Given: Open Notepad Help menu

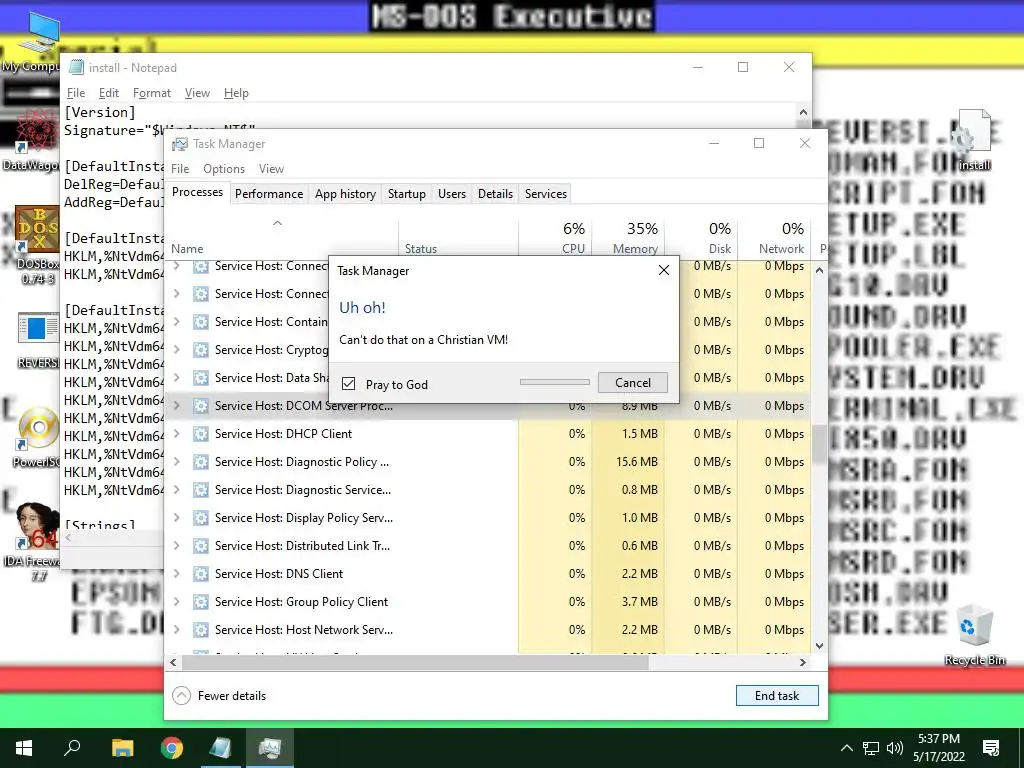Looking at the screenshot, I should (x=236, y=93).
